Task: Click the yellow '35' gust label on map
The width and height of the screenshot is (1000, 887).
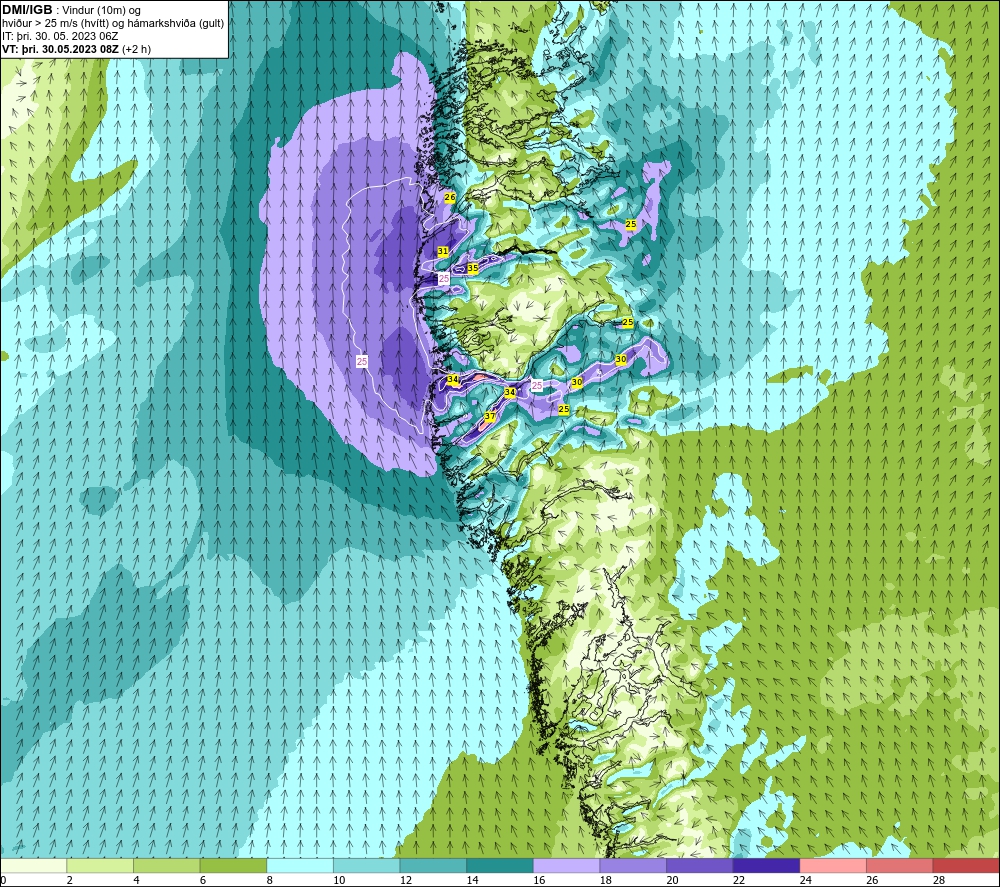Action: (473, 268)
